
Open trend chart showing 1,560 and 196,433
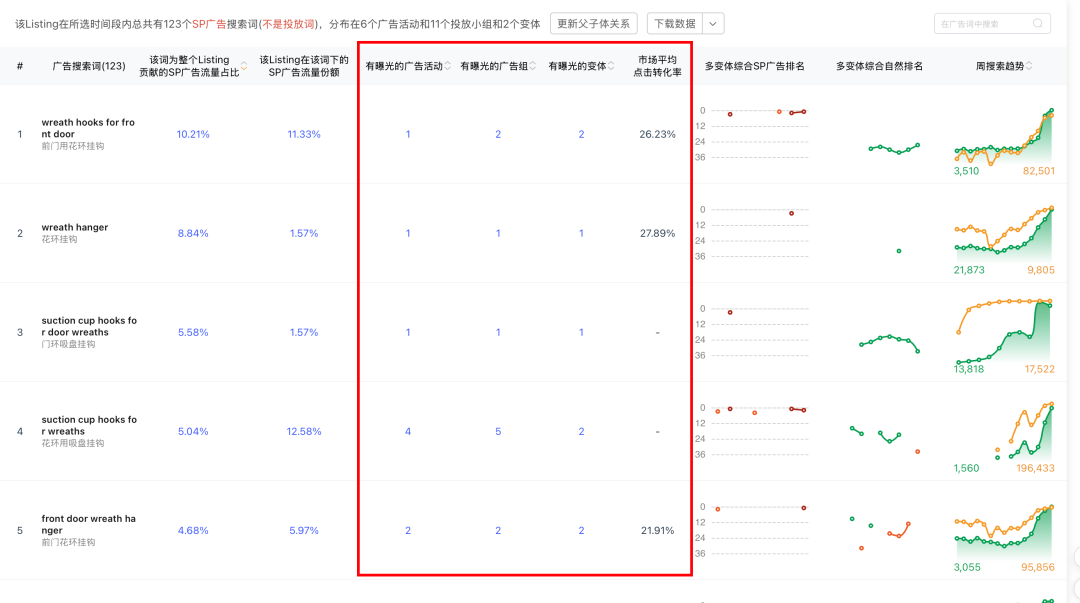pos(1004,436)
